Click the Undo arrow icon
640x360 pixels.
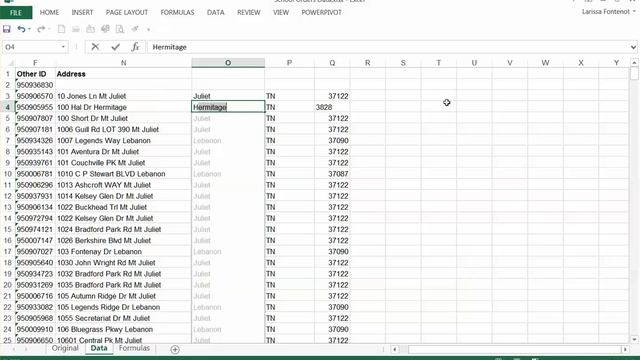(x=21, y=29)
